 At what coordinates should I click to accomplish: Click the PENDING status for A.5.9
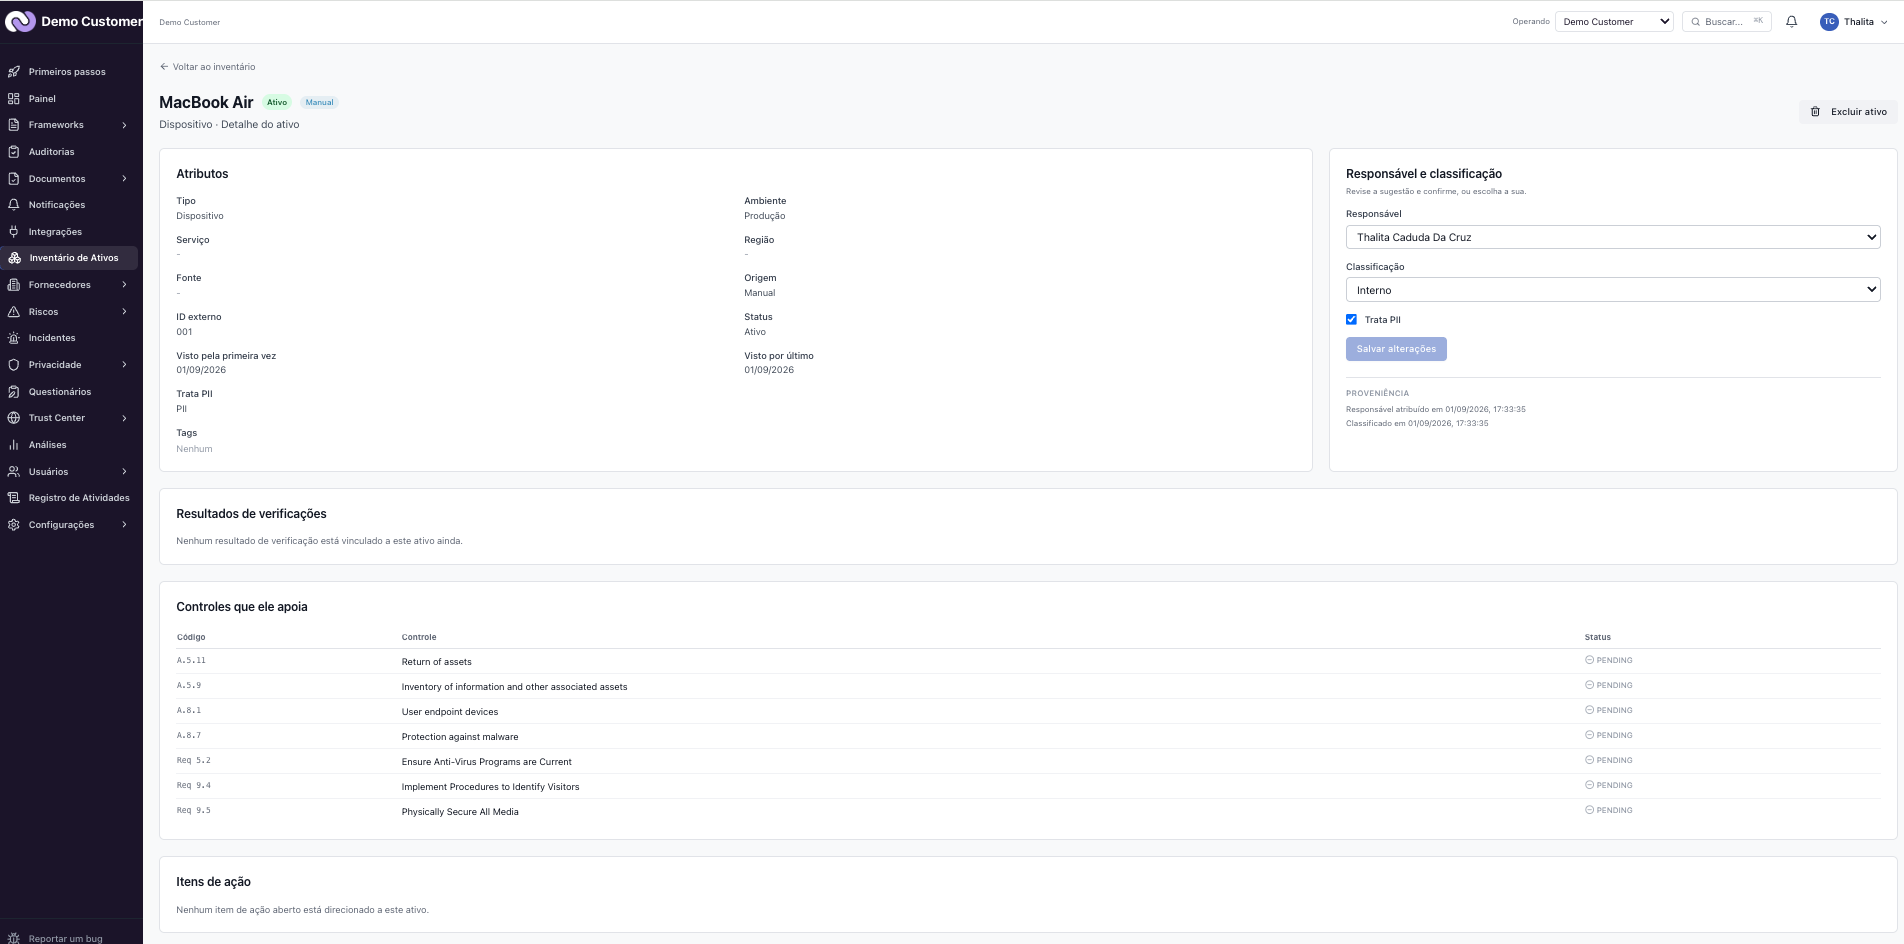pos(1609,685)
